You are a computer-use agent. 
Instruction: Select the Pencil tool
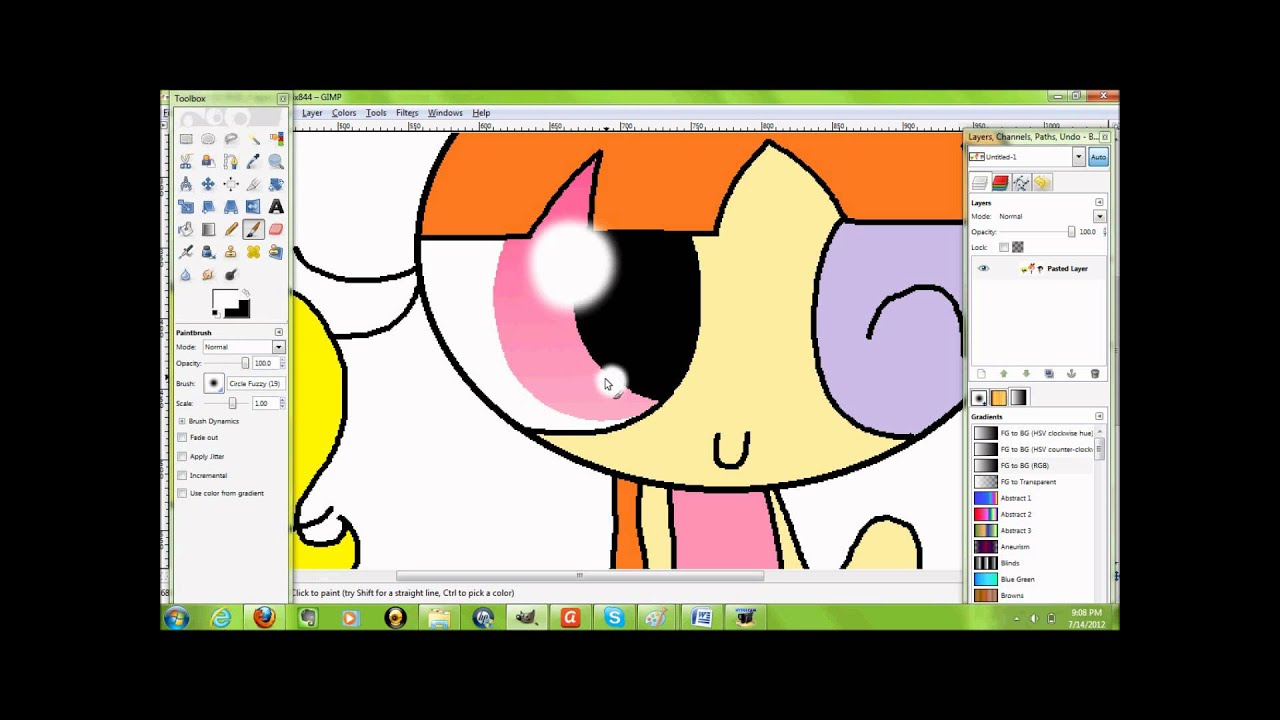click(x=231, y=229)
